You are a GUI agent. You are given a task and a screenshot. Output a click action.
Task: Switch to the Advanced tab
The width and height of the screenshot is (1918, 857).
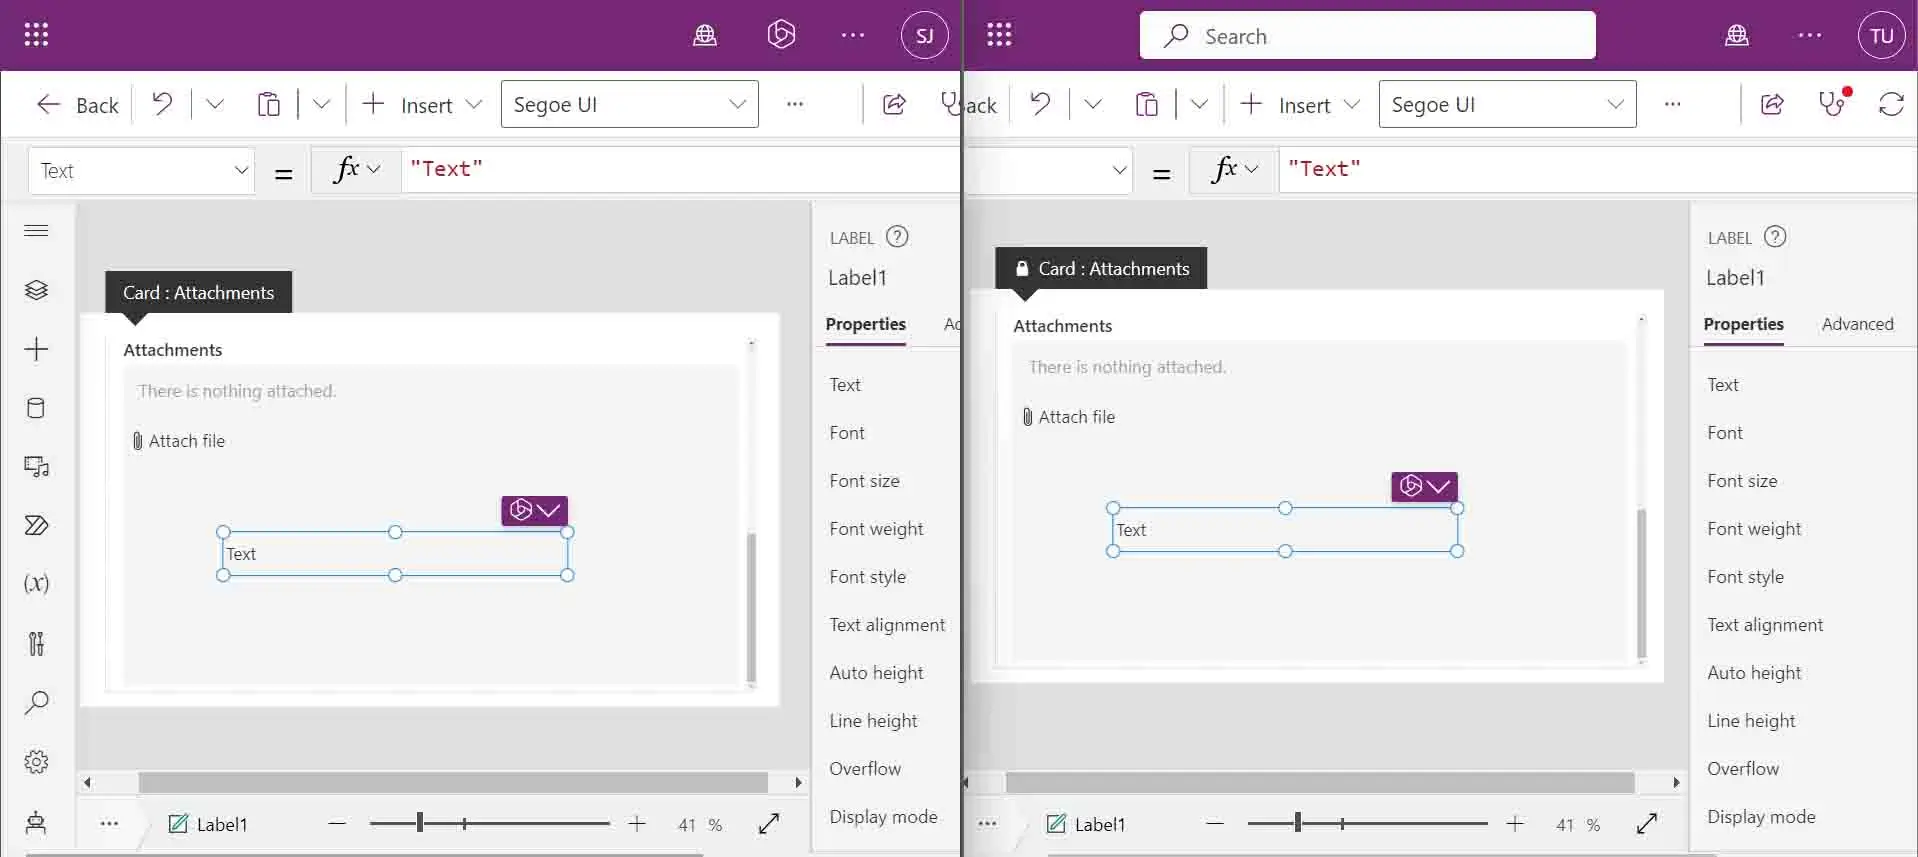[1857, 324]
